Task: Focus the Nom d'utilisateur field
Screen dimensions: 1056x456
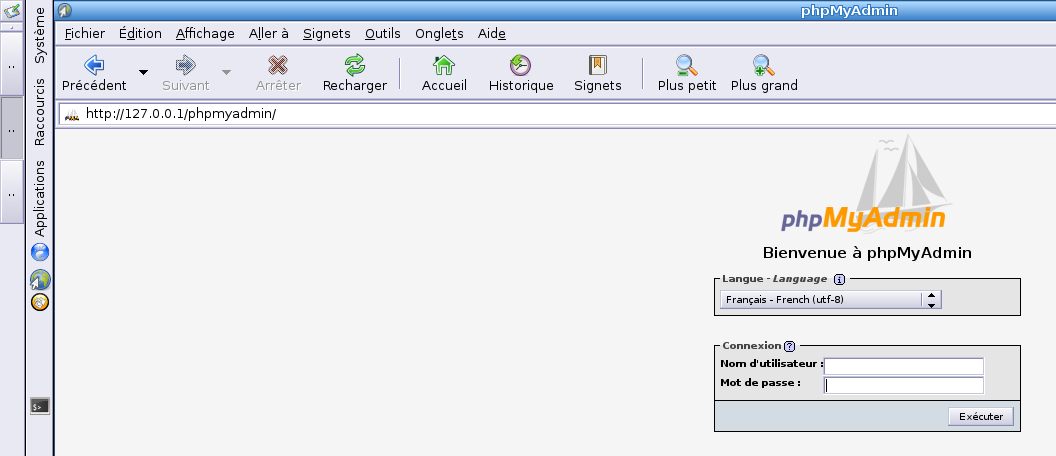Action: (903, 366)
